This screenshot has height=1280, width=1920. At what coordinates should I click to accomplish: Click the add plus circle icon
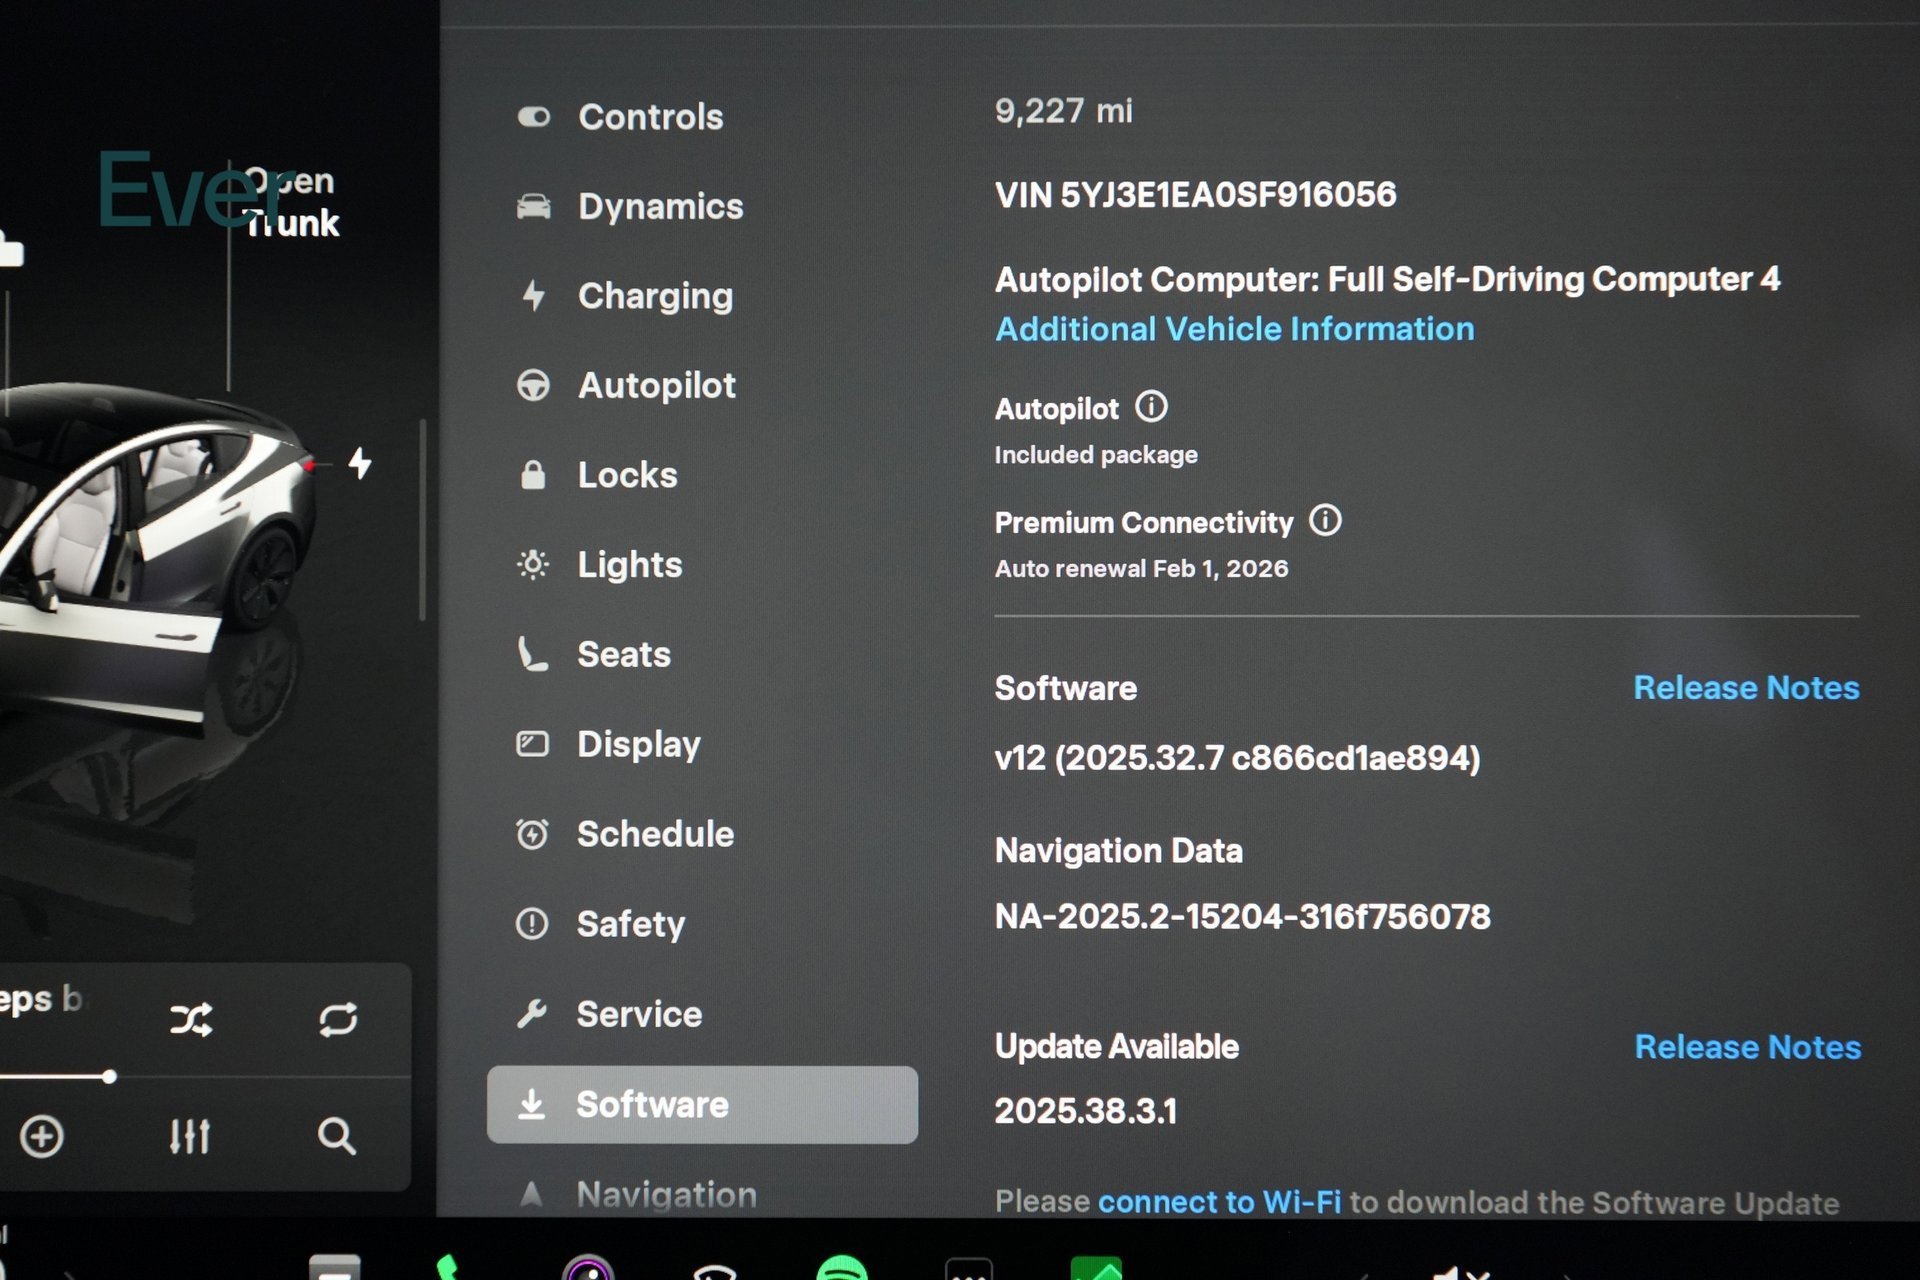42,1136
